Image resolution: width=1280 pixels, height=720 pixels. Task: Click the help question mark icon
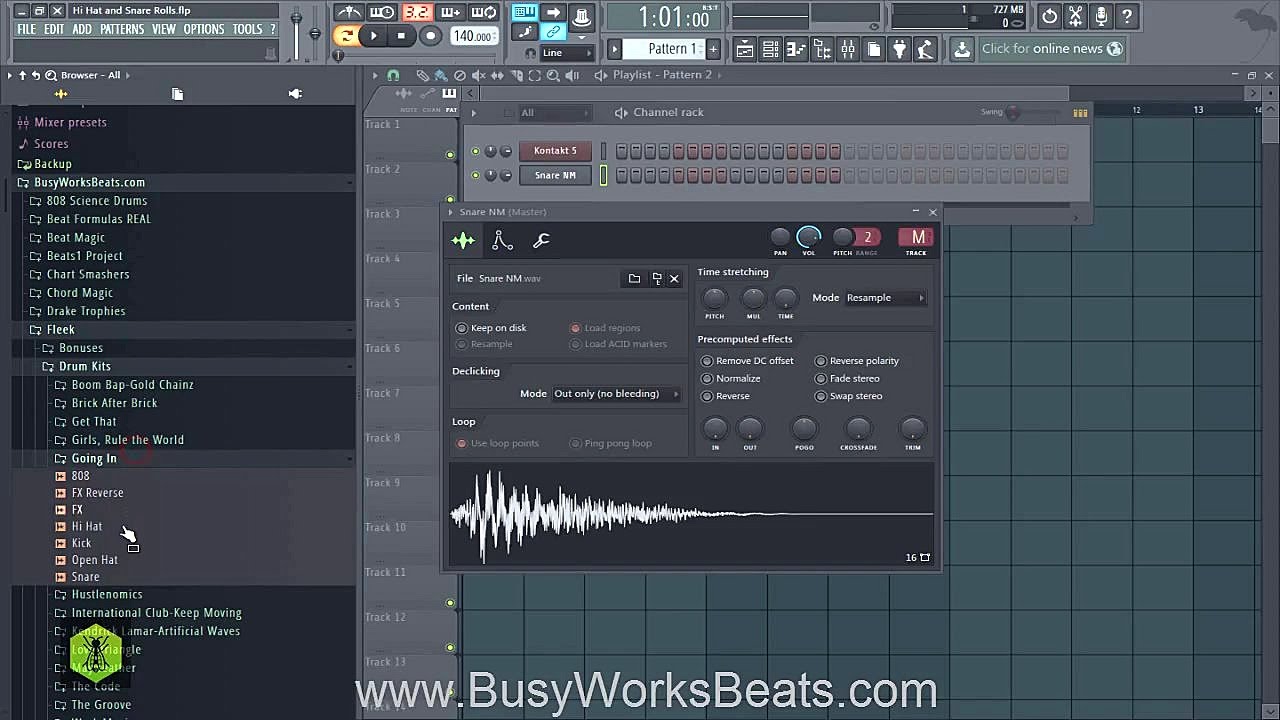coord(1127,16)
